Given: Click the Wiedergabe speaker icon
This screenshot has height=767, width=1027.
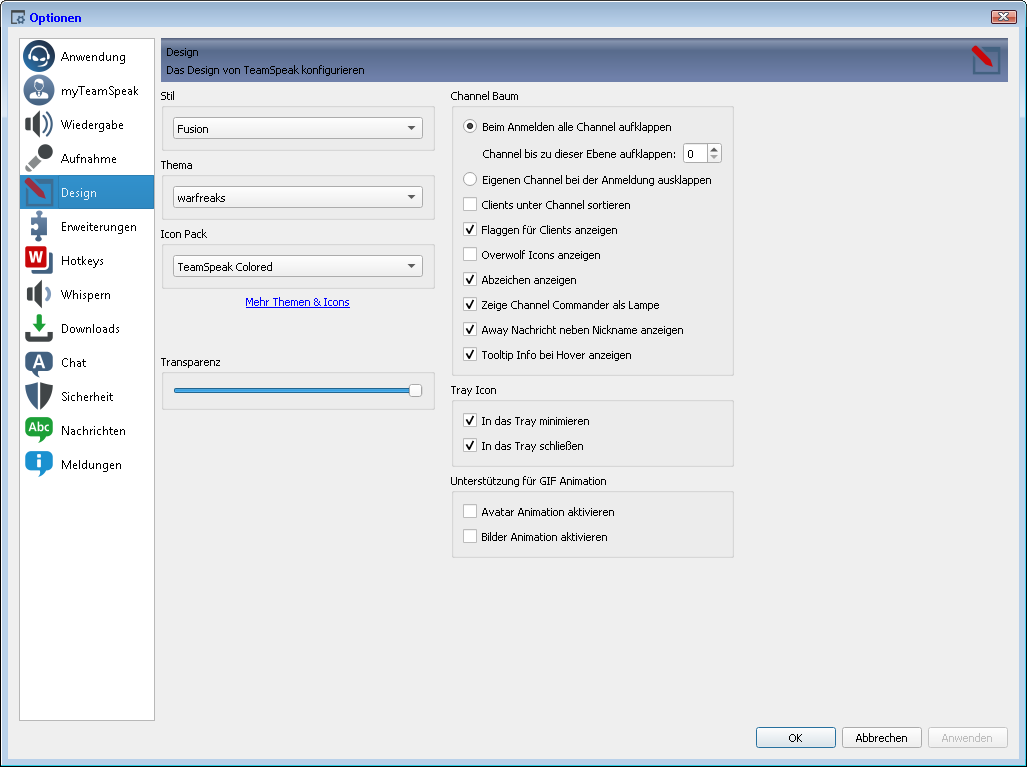Looking at the screenshot, I should click(x=39, y=124).
